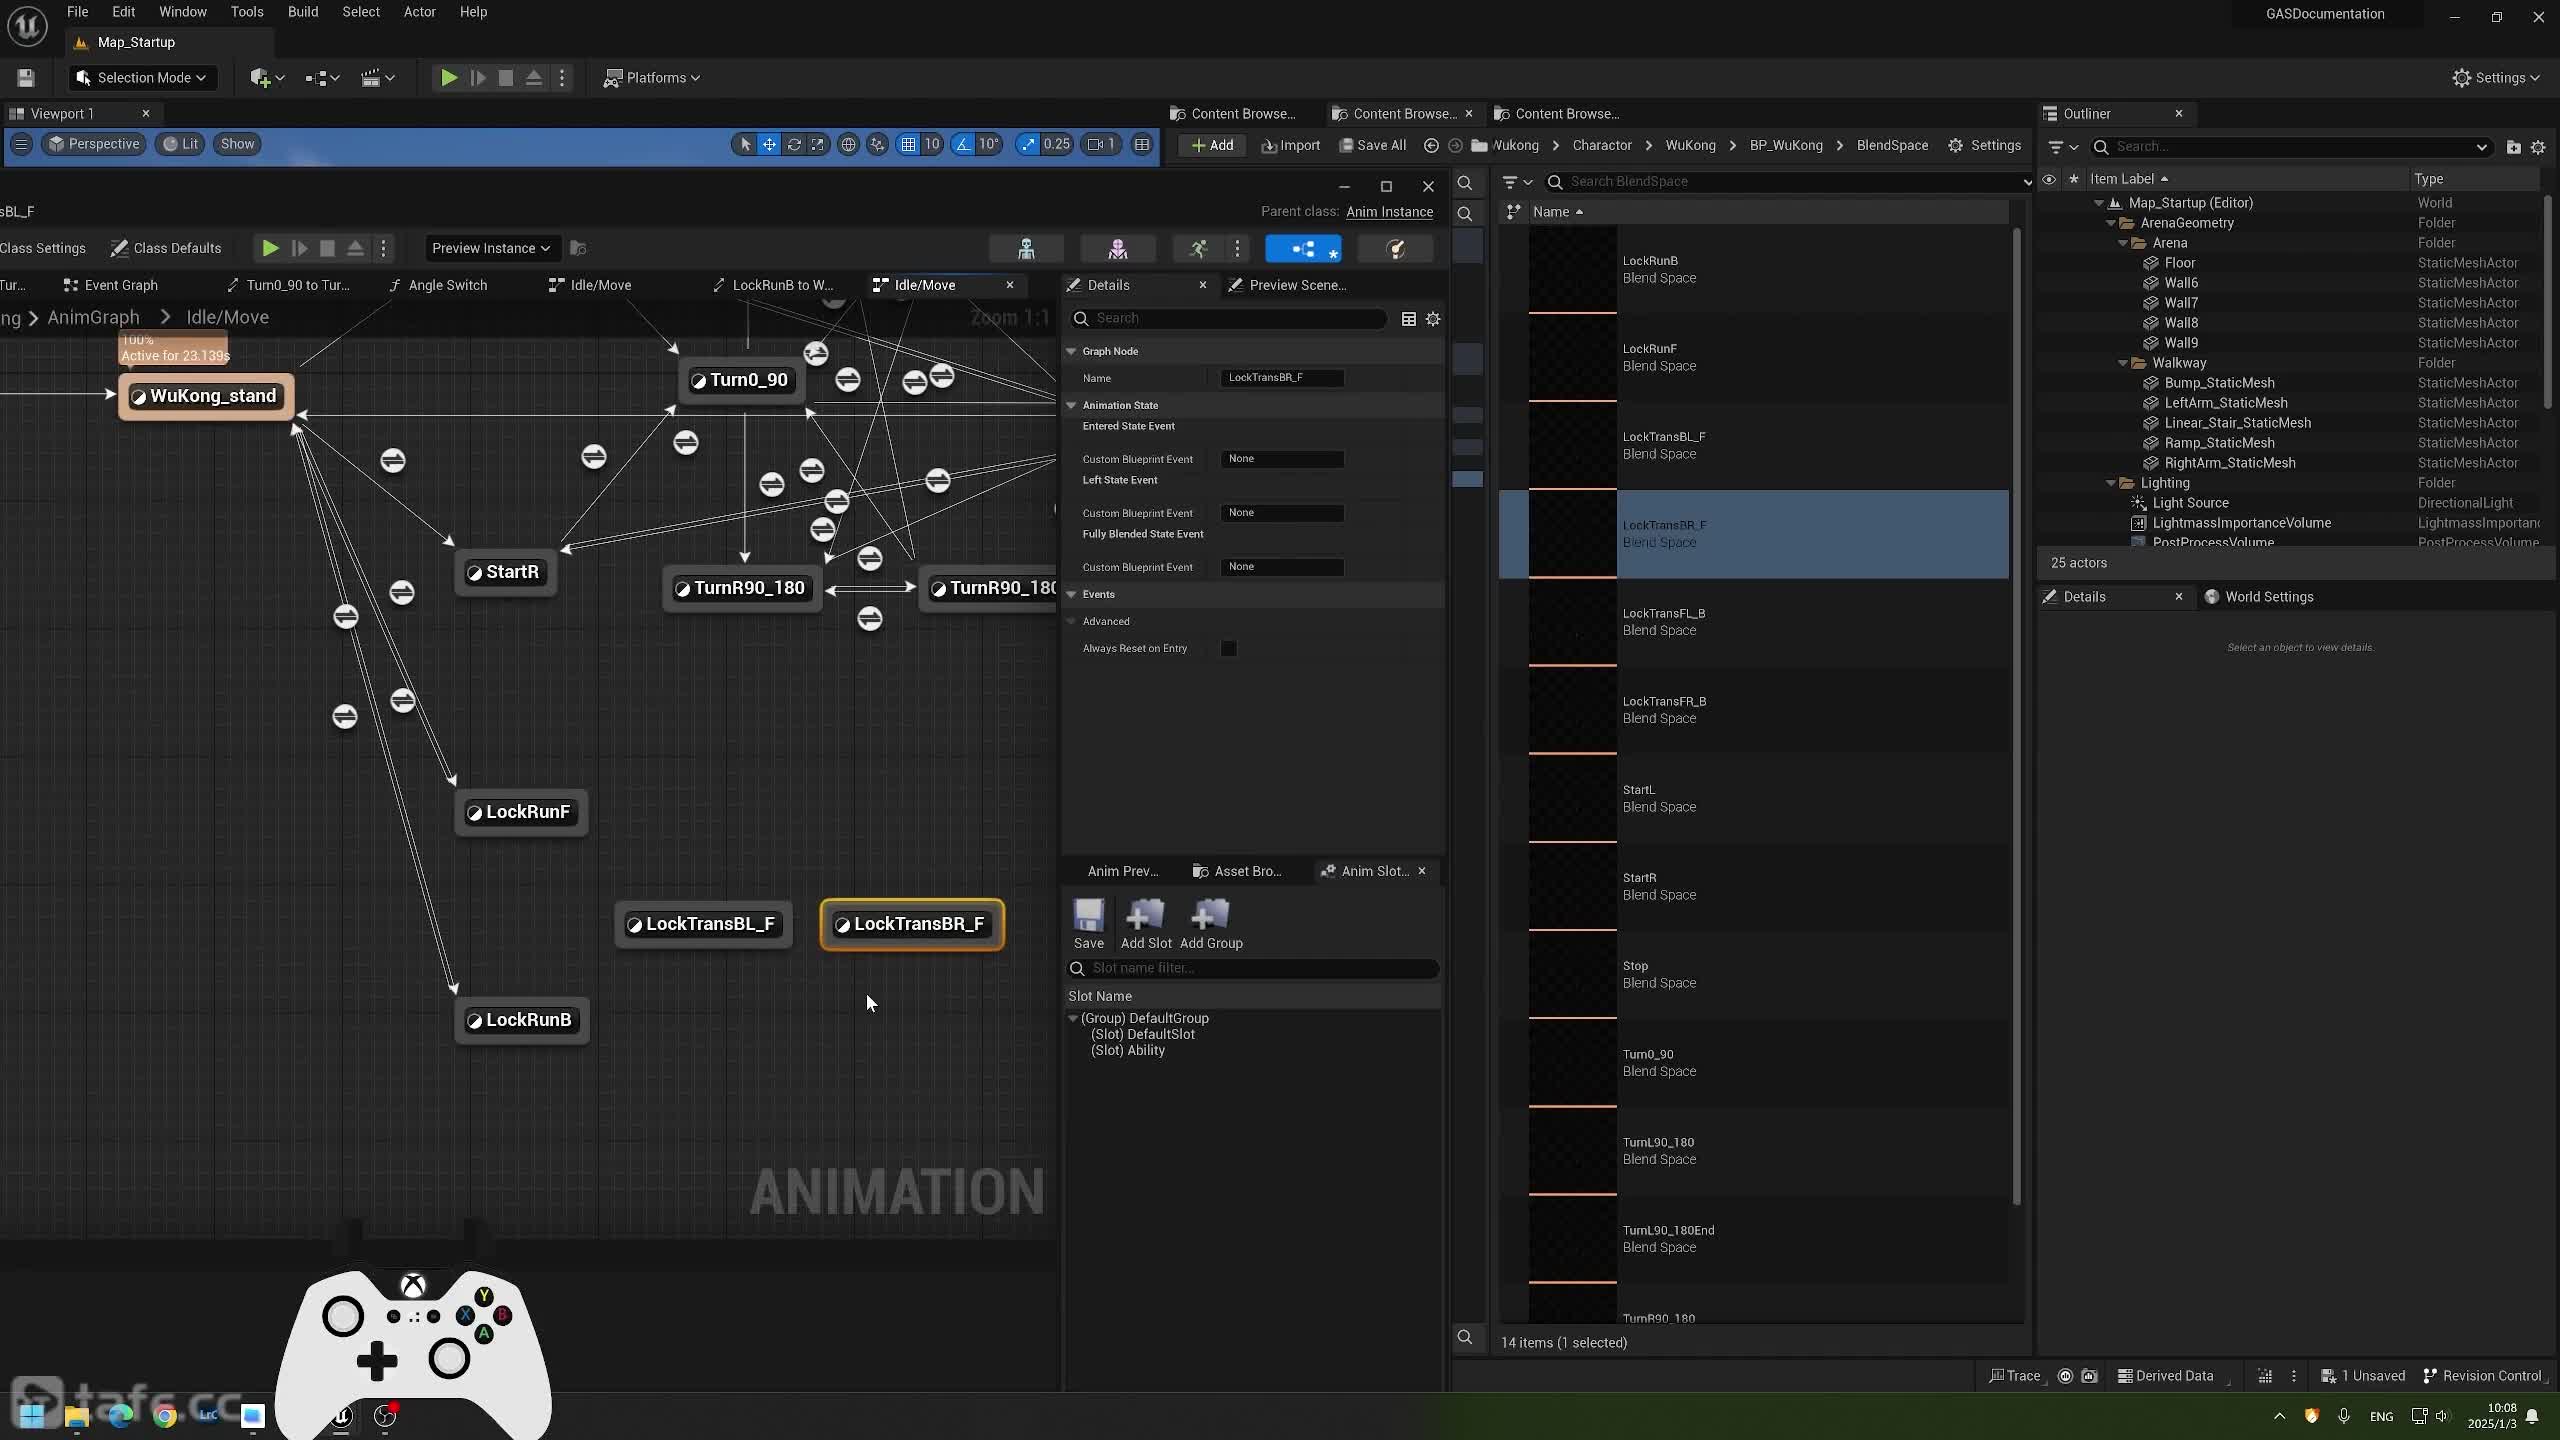Switch to the Angle Switch tab
The width and height of the screenshot is (2560, 1440).
[438, 285]
